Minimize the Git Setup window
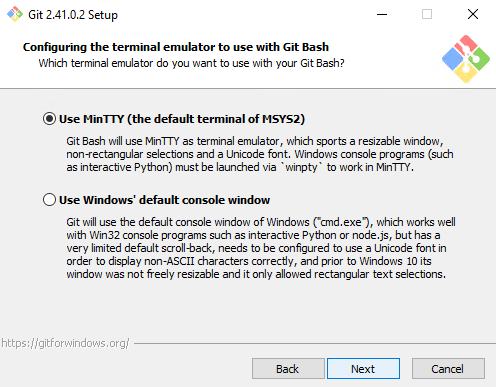This screenshot has height=387, width=496. tap(382, 14)
